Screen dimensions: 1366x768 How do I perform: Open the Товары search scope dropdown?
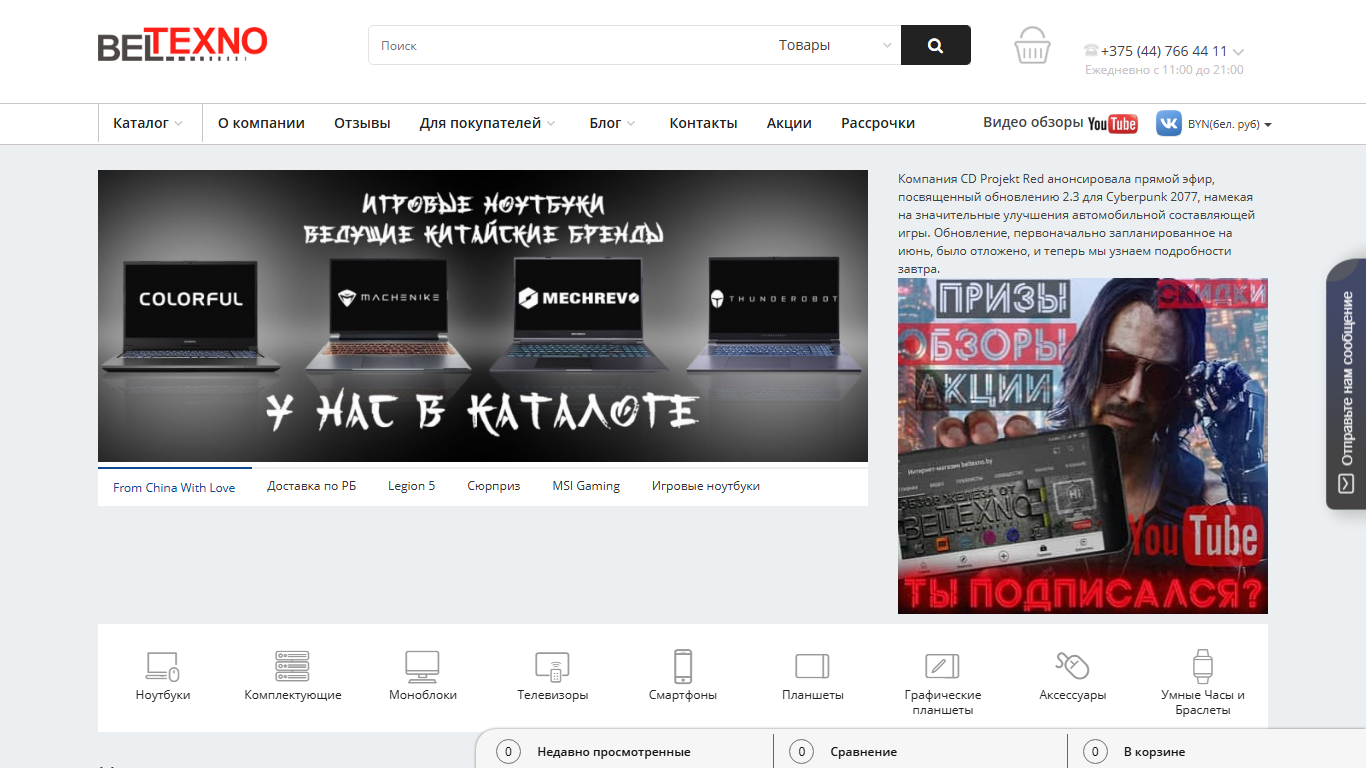tap(834, 45)
